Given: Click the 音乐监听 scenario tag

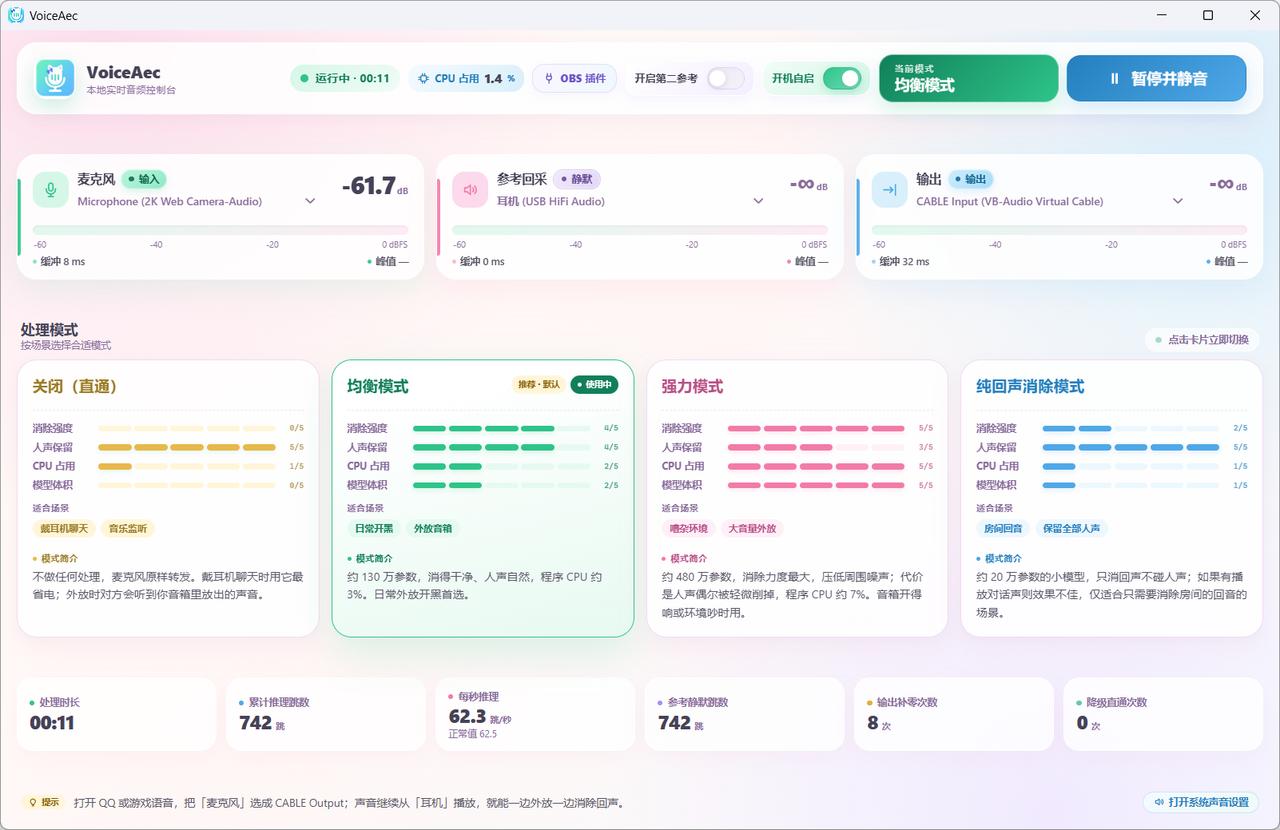Looking at the screenshot, I should click(x=128, y=528).
